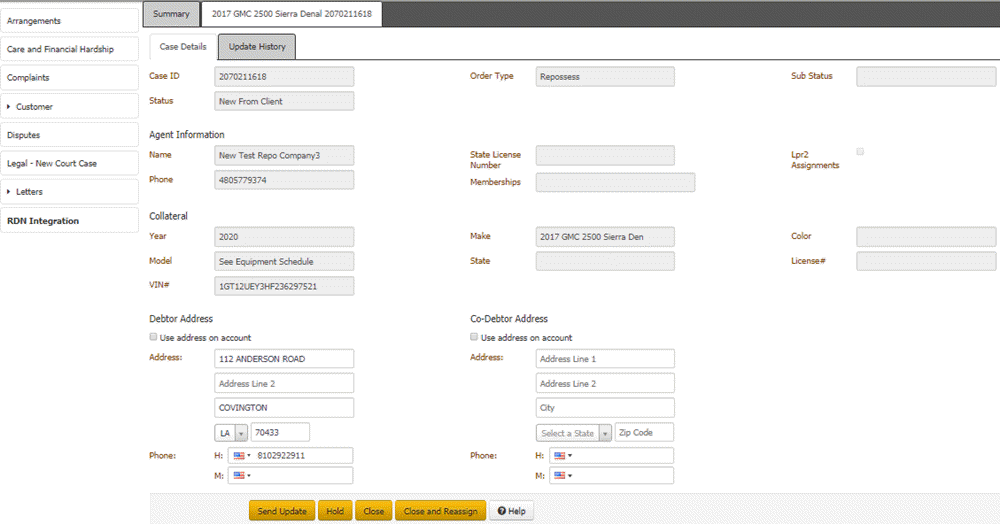The image size is (1000, 524).
Task: Click Agent Name field New Test Repo Company3
Action: pos(284,156)
